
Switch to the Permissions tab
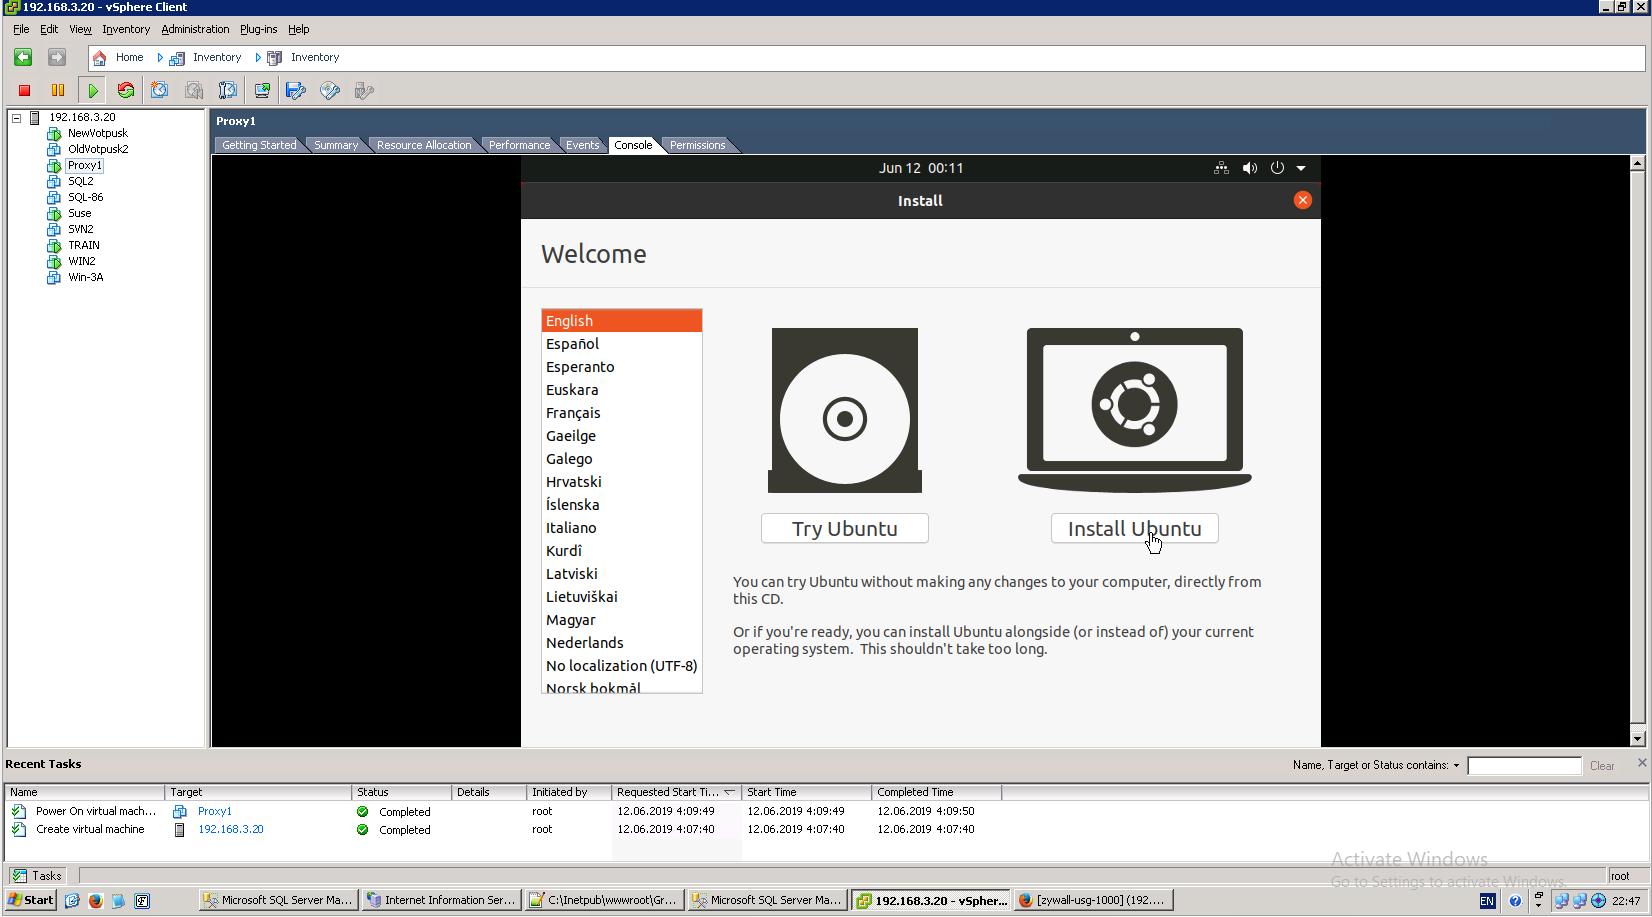tap(698, 146)
